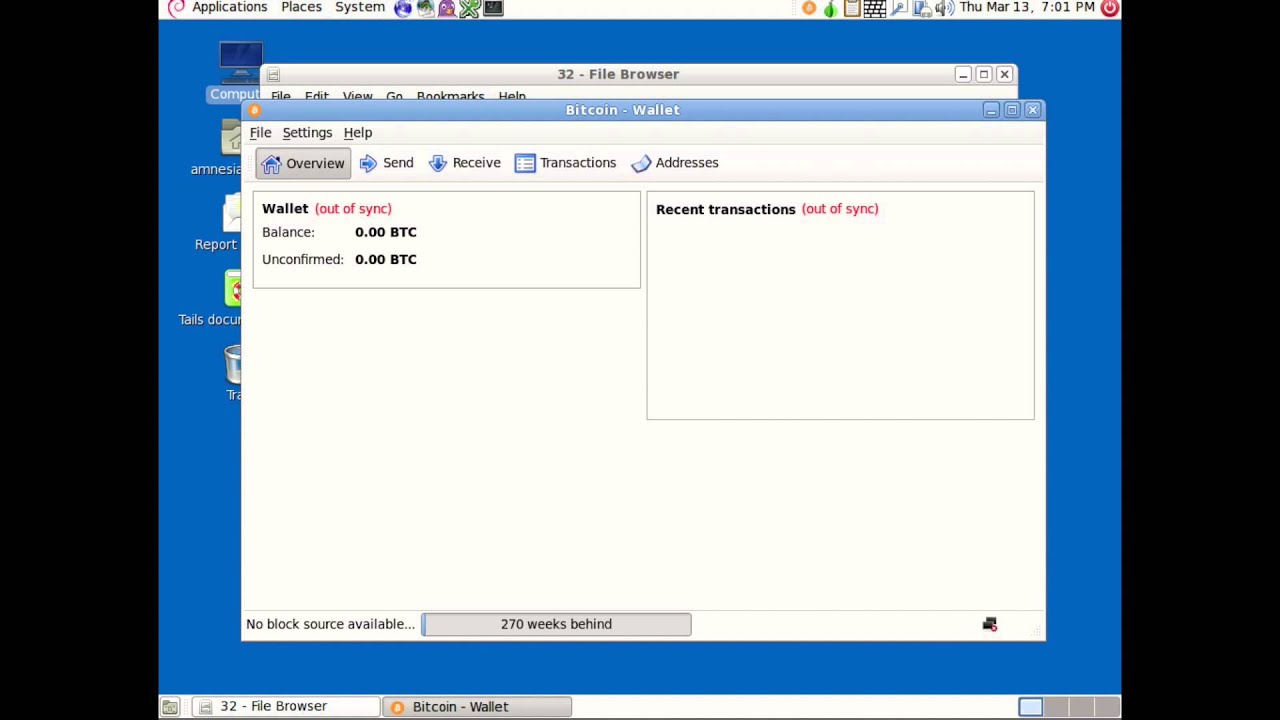Click the Bitcoin window title bar icon
Image resolution: width=1280 pixels, height=720 pixels.
[254, 110]
